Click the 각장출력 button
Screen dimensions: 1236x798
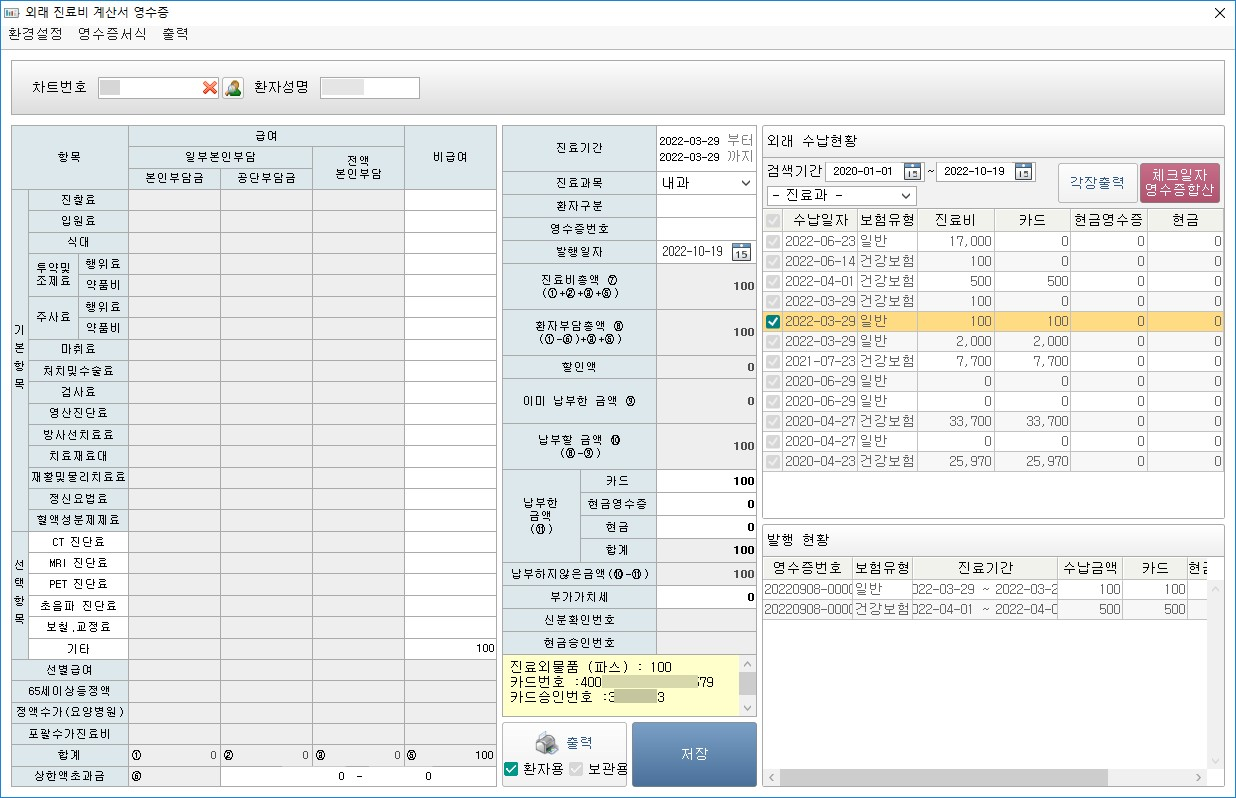(1097, 183)
